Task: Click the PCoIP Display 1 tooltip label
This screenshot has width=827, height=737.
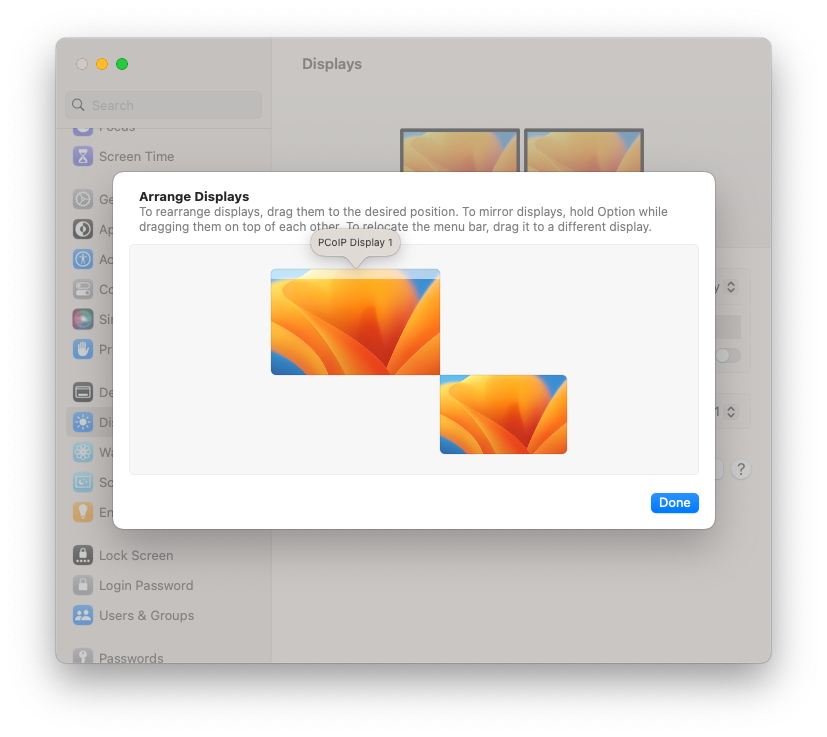Action: 355,242
